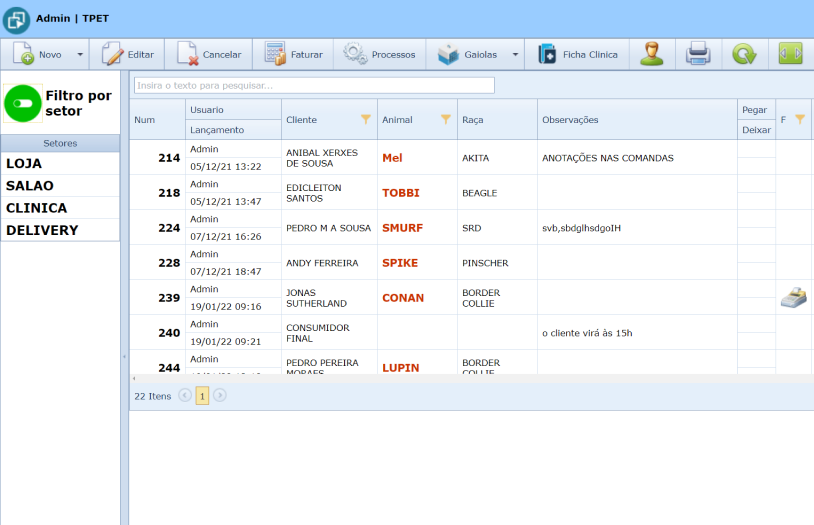Image resolution: width=814 pixels, height=525 pixels.
Task: Click cash register icon in row 239
Action: 794,297
